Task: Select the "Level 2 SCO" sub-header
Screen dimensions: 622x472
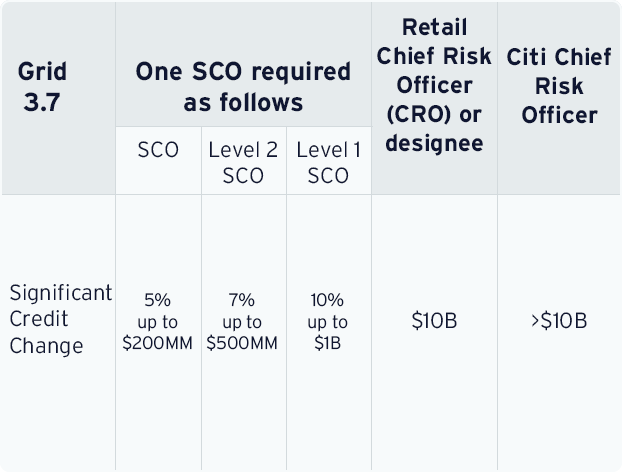Action: (x=243, y=162)
